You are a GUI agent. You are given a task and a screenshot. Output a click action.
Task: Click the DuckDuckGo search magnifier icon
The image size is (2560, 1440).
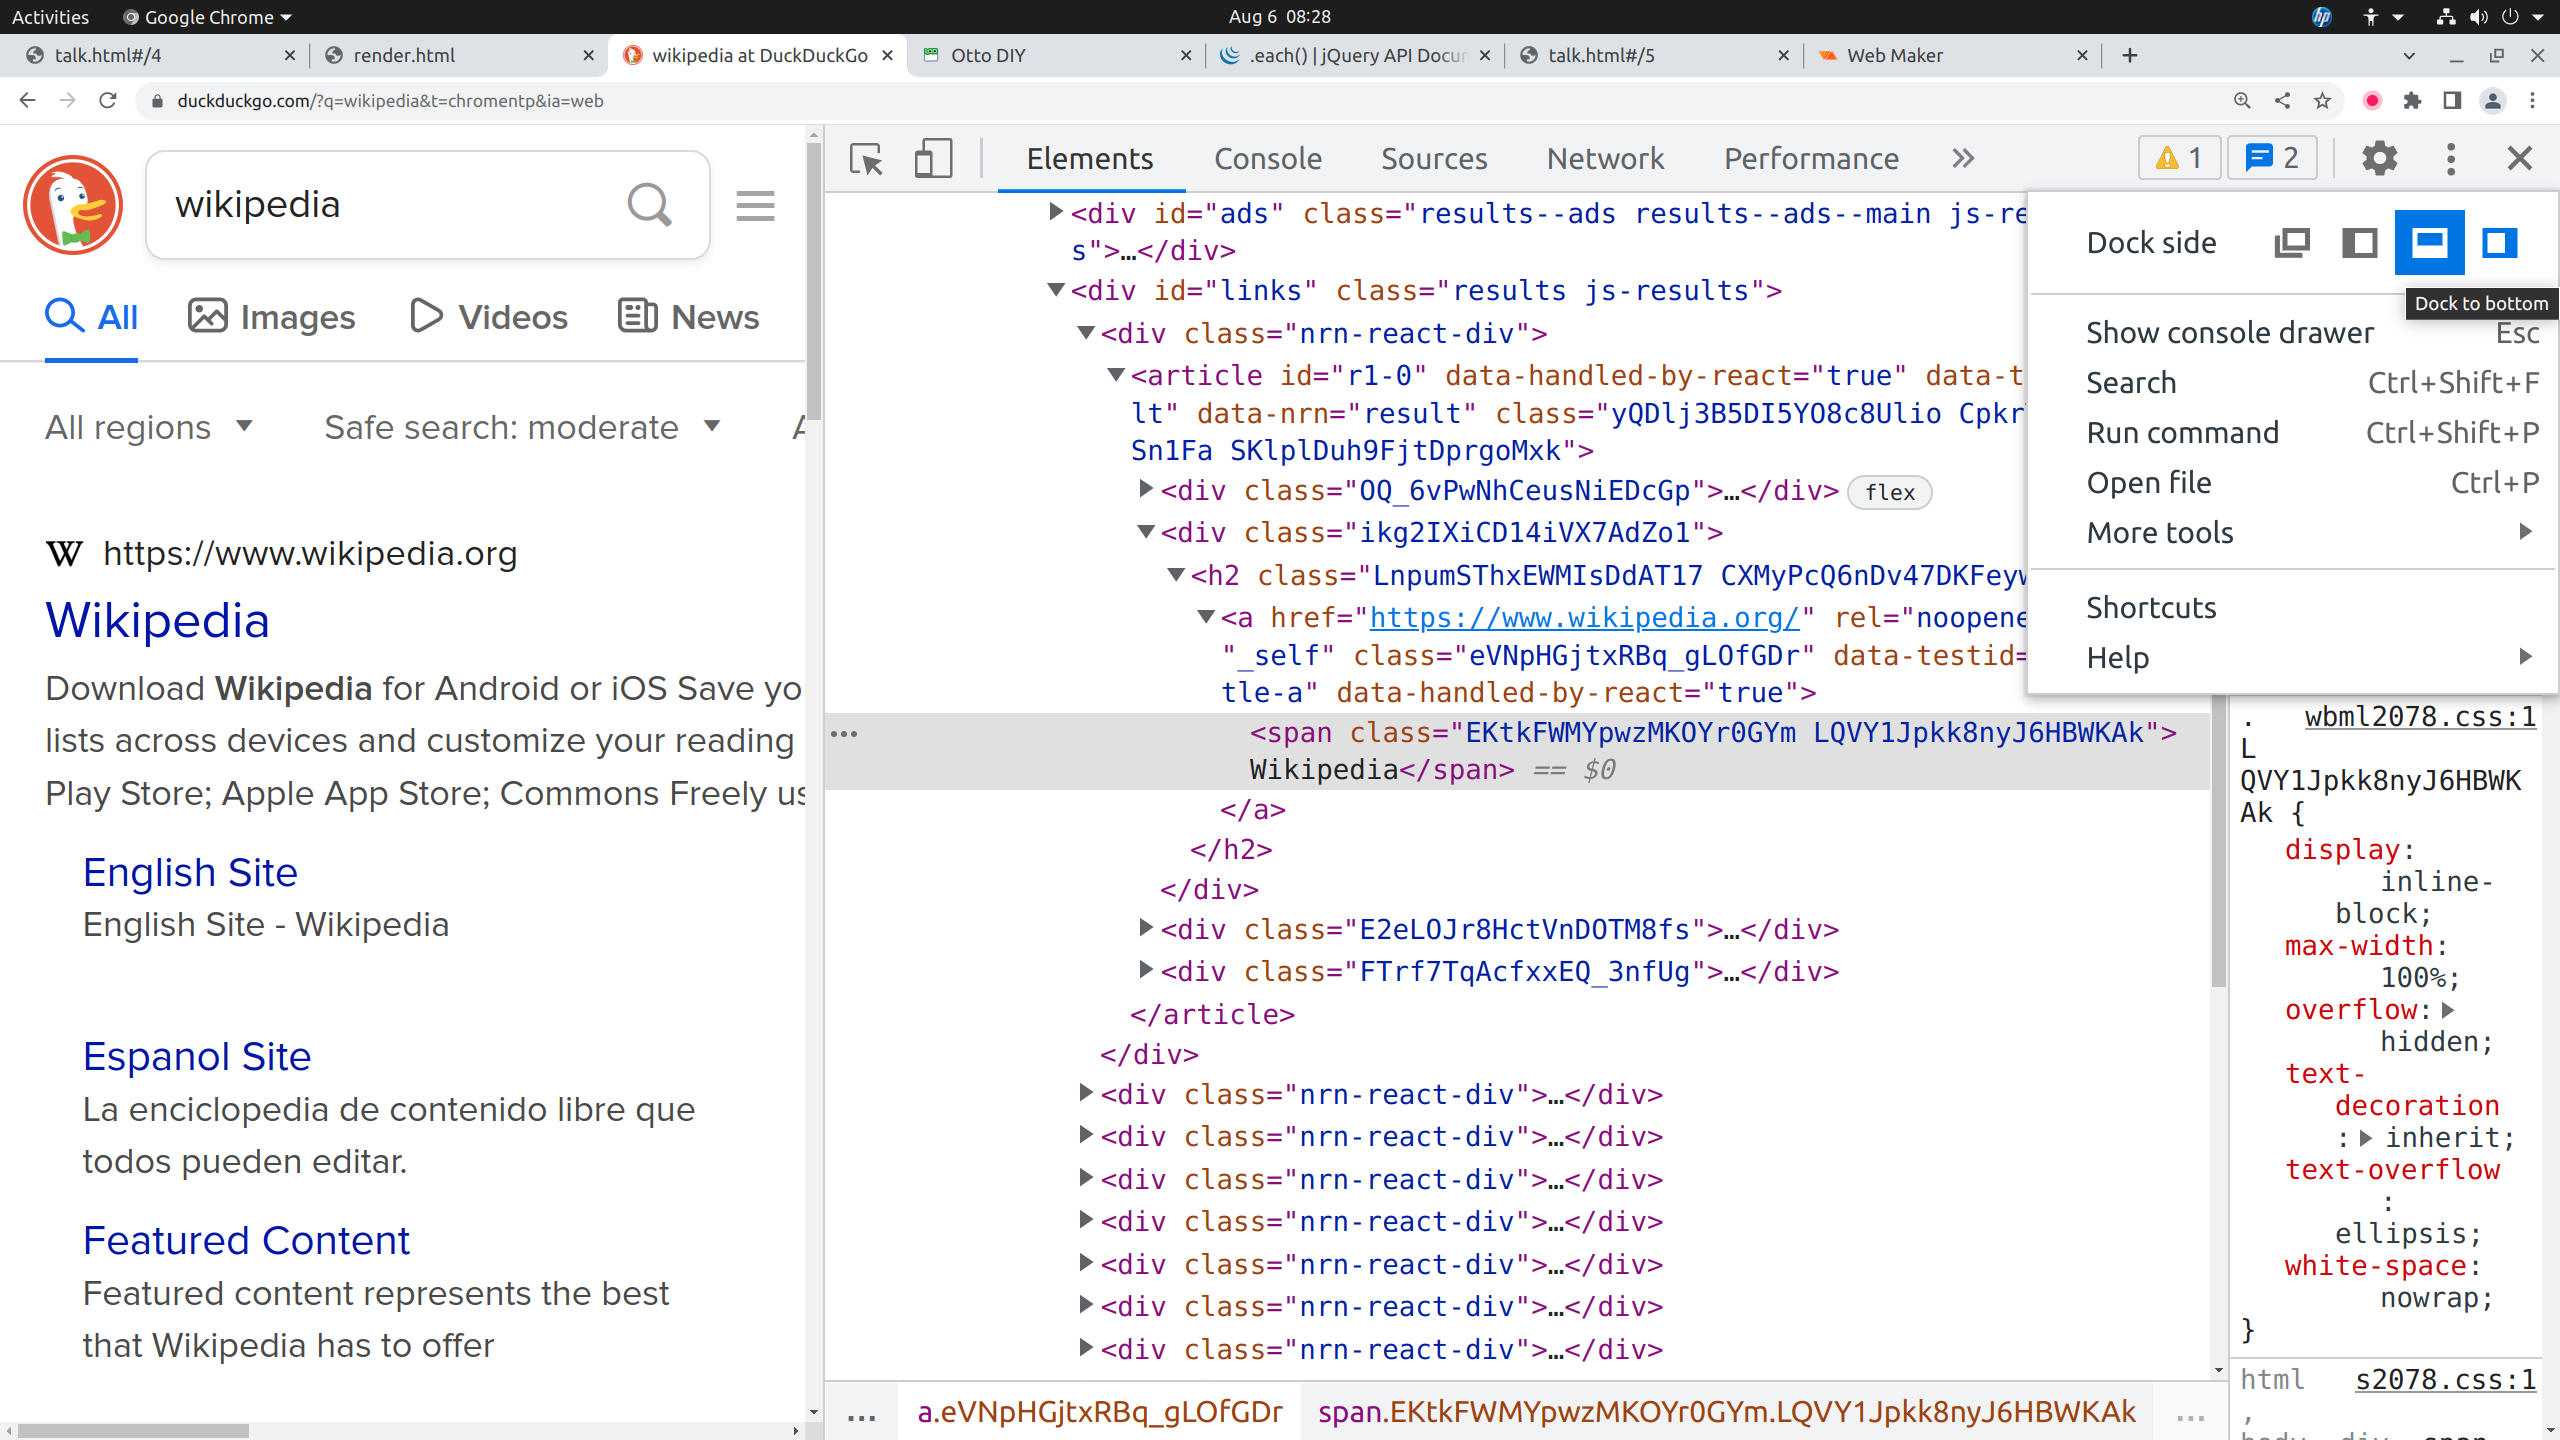pyautogui.click(x=649, y=205)
